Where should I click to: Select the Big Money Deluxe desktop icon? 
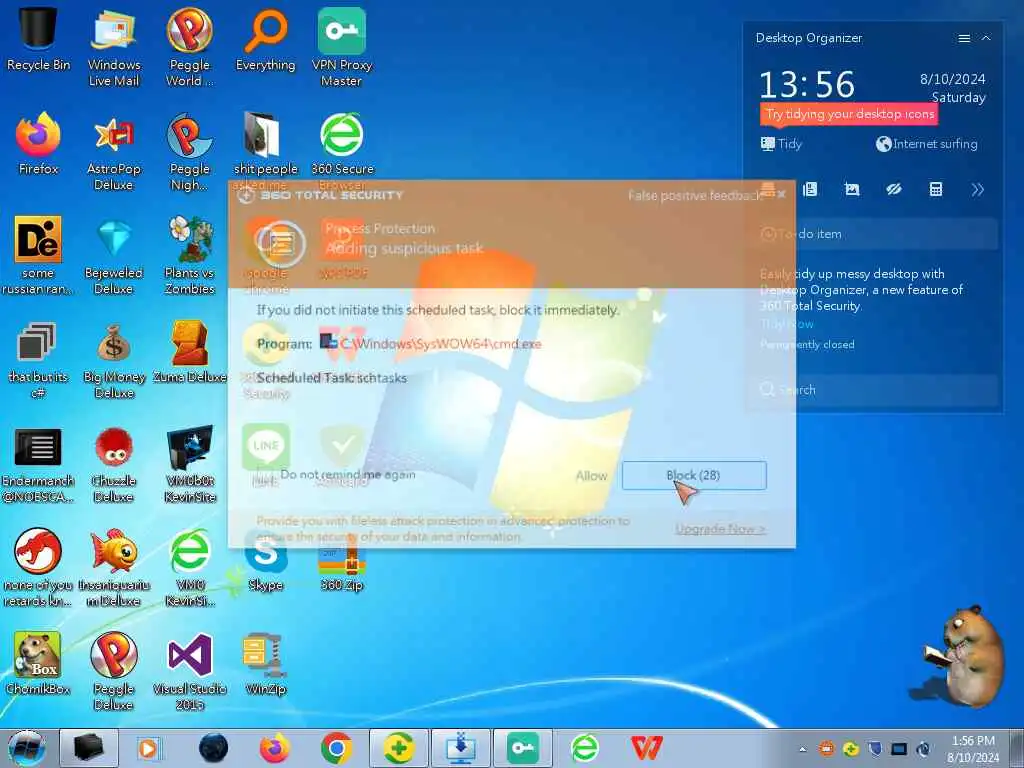[114, 360]
